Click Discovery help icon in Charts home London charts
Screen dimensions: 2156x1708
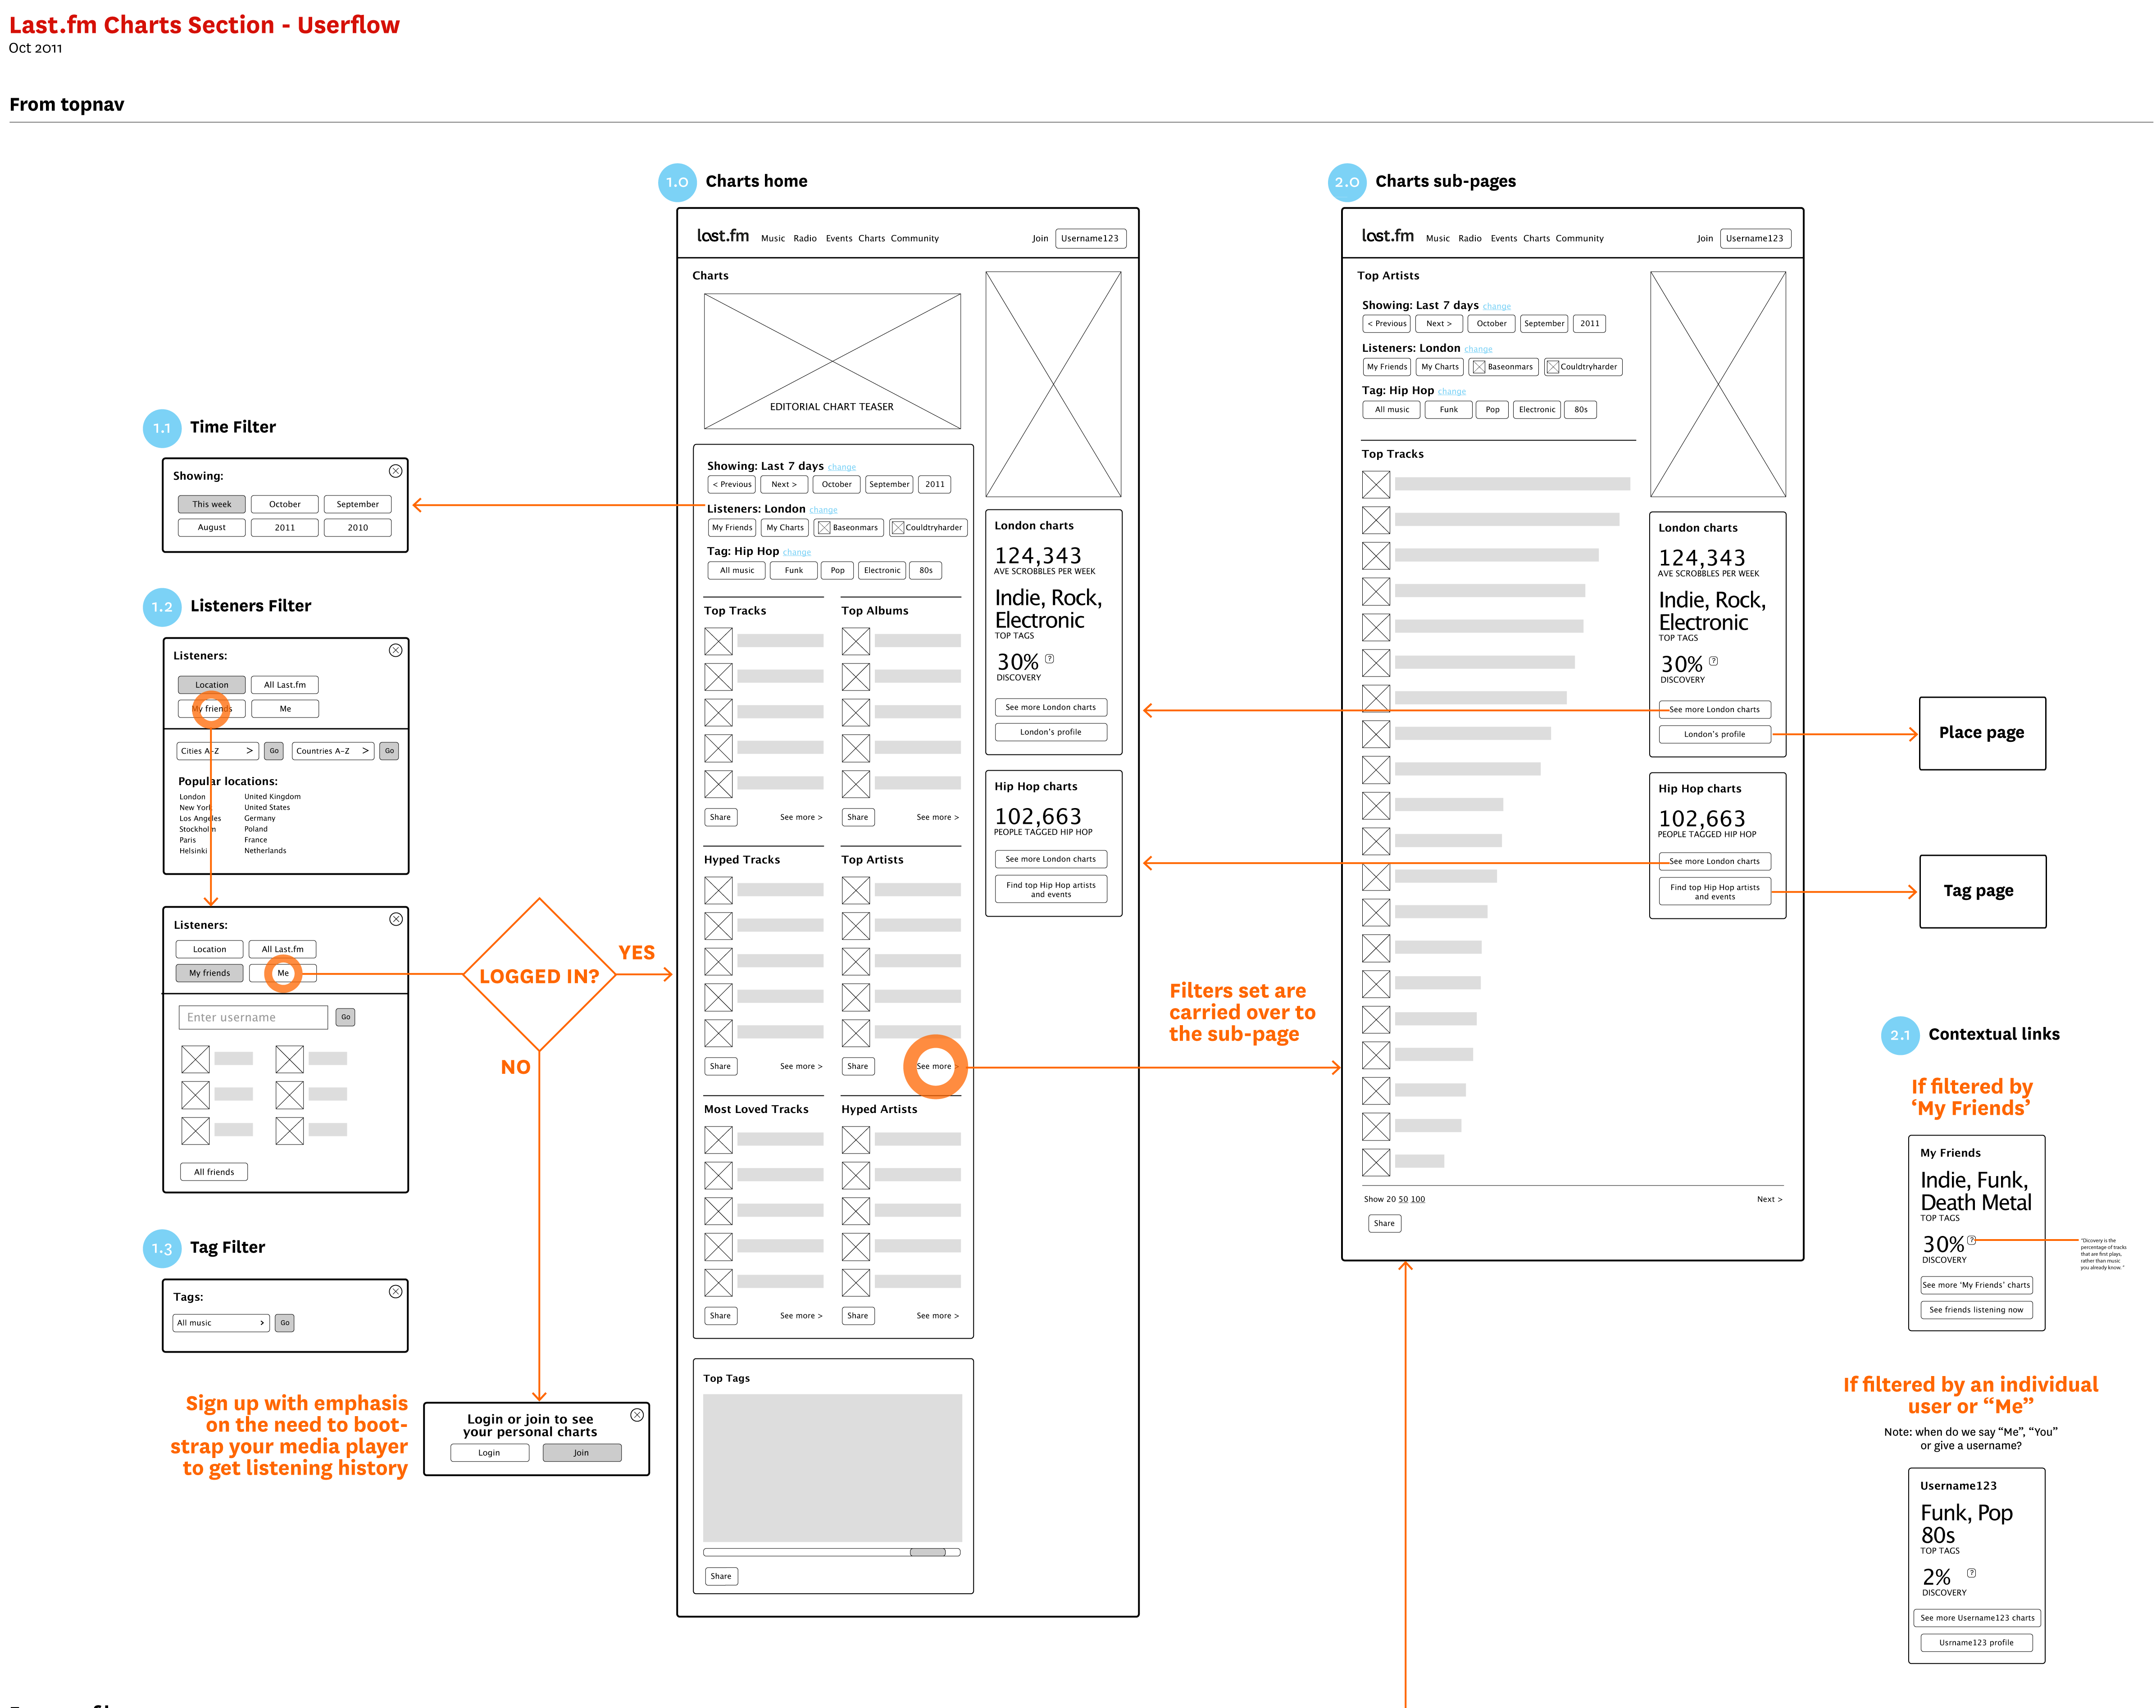click(1049, 658)
